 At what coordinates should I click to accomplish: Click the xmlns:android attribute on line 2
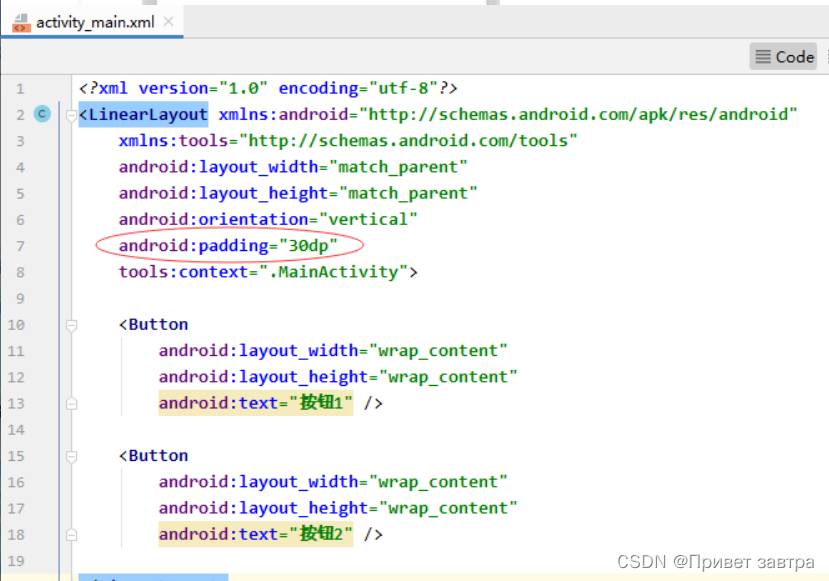click(508, 114)
